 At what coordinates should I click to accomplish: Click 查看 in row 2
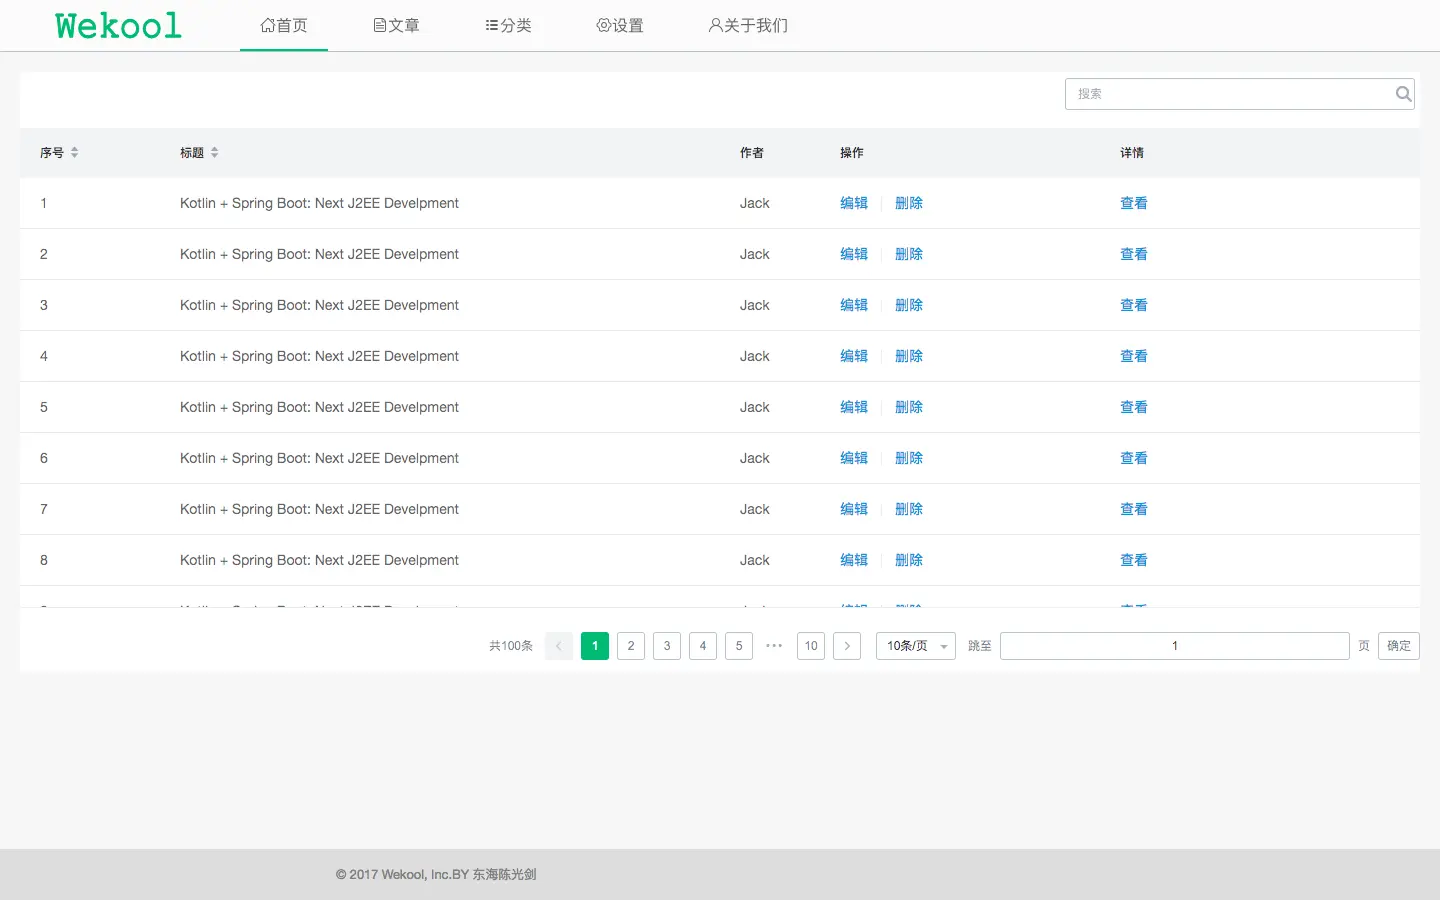(x=1134, y=254)
